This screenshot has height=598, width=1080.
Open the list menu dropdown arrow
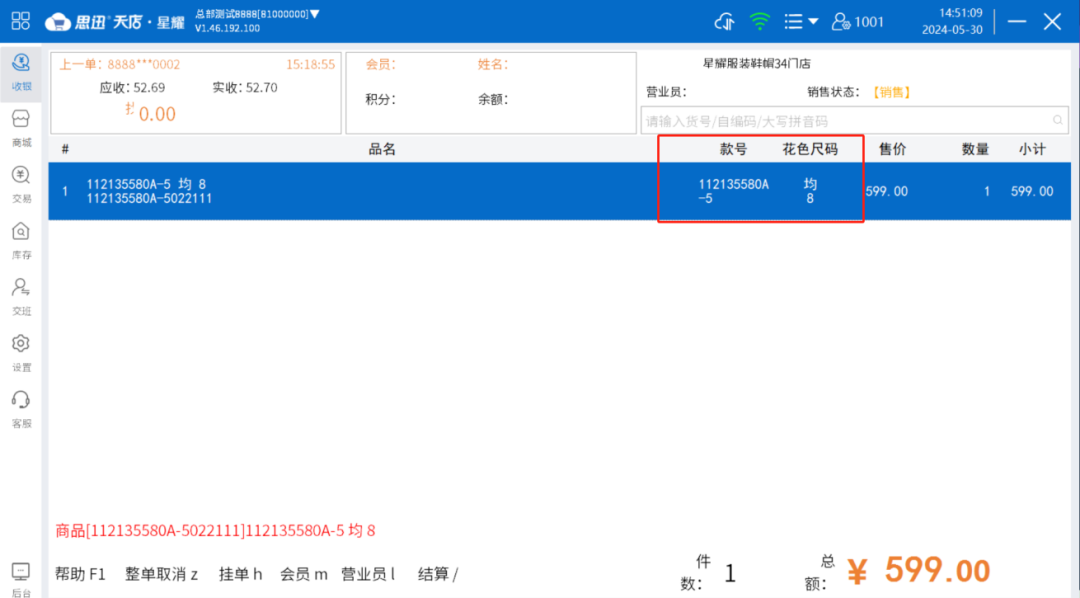pos(813,20)
